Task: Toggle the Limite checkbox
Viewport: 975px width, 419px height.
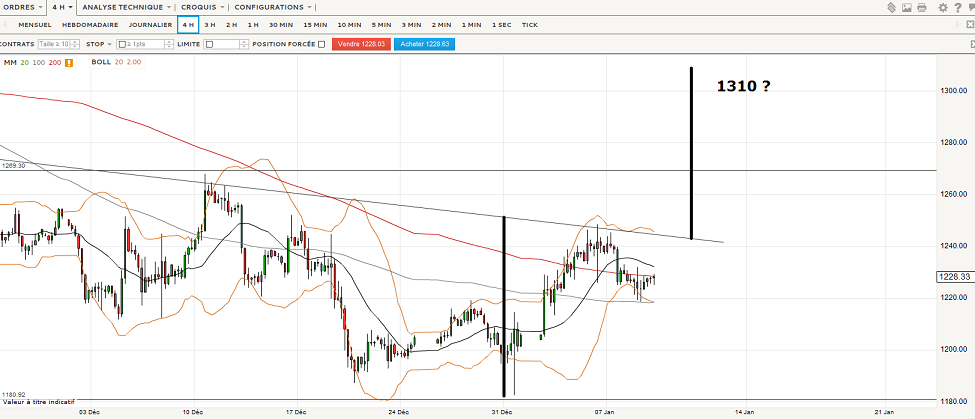Action: 210,44
